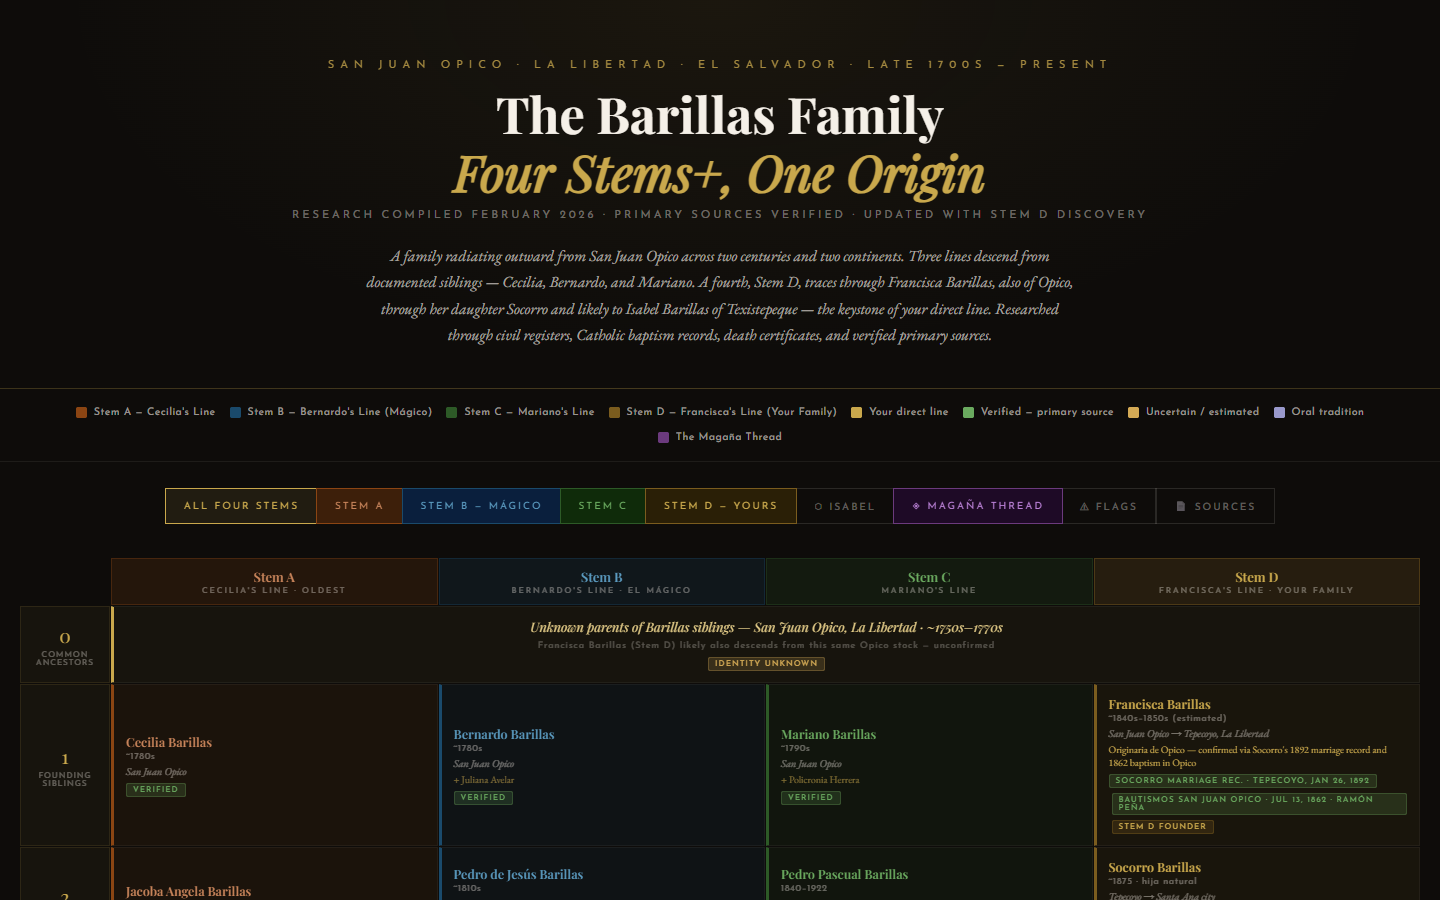Click the ALL FOUR STEMS button
The width and height of the screenshot is (1440, 900).
pyautogui.click(x=240, y=506)
